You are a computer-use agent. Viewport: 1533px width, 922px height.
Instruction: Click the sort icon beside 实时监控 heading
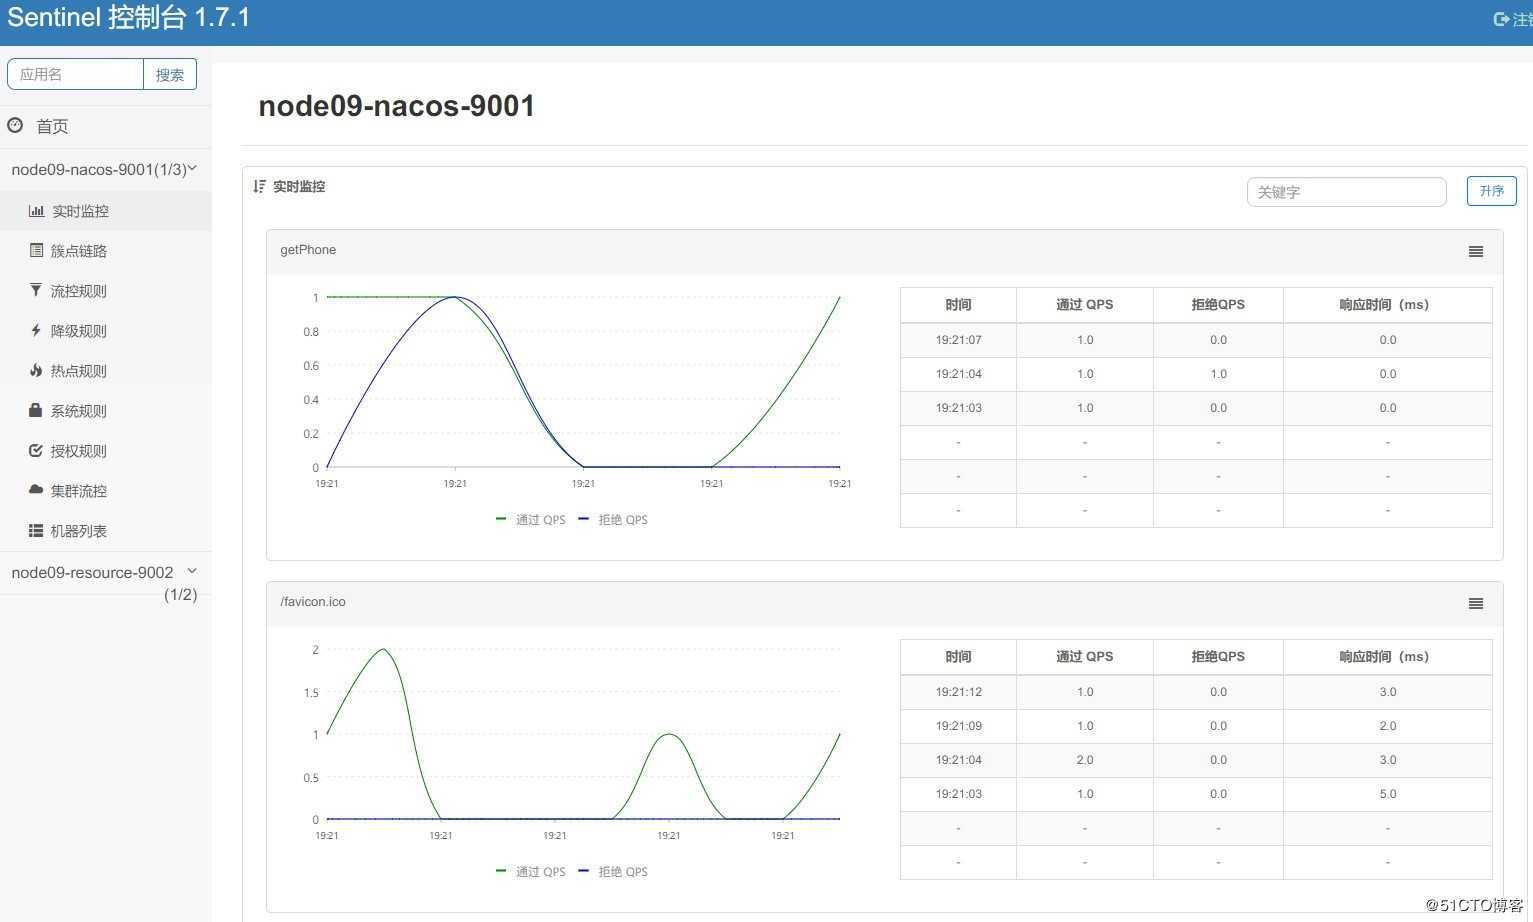259,186
